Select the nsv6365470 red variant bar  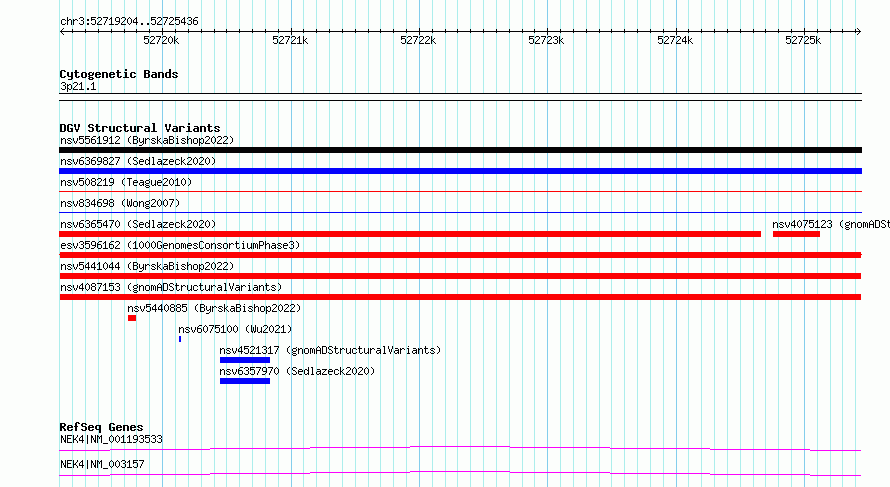tap(410, 234)
